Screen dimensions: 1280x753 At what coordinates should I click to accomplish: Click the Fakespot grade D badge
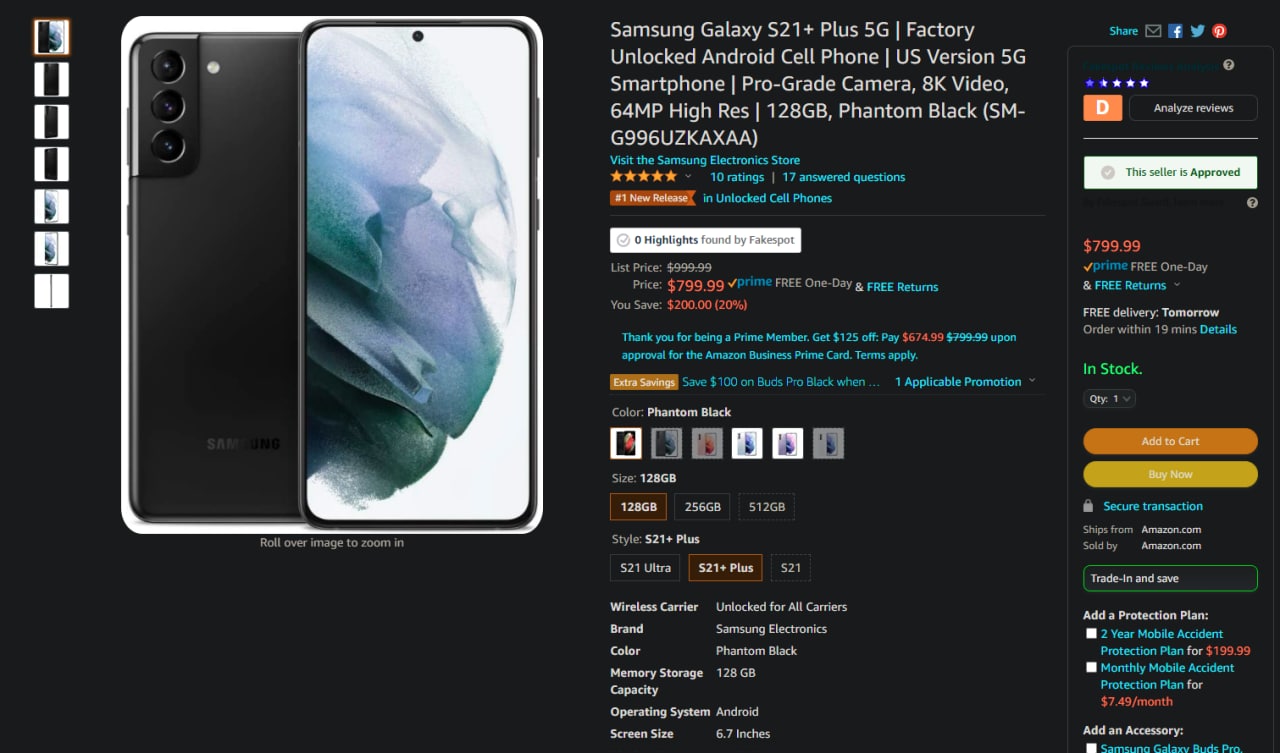(1102, 108)
